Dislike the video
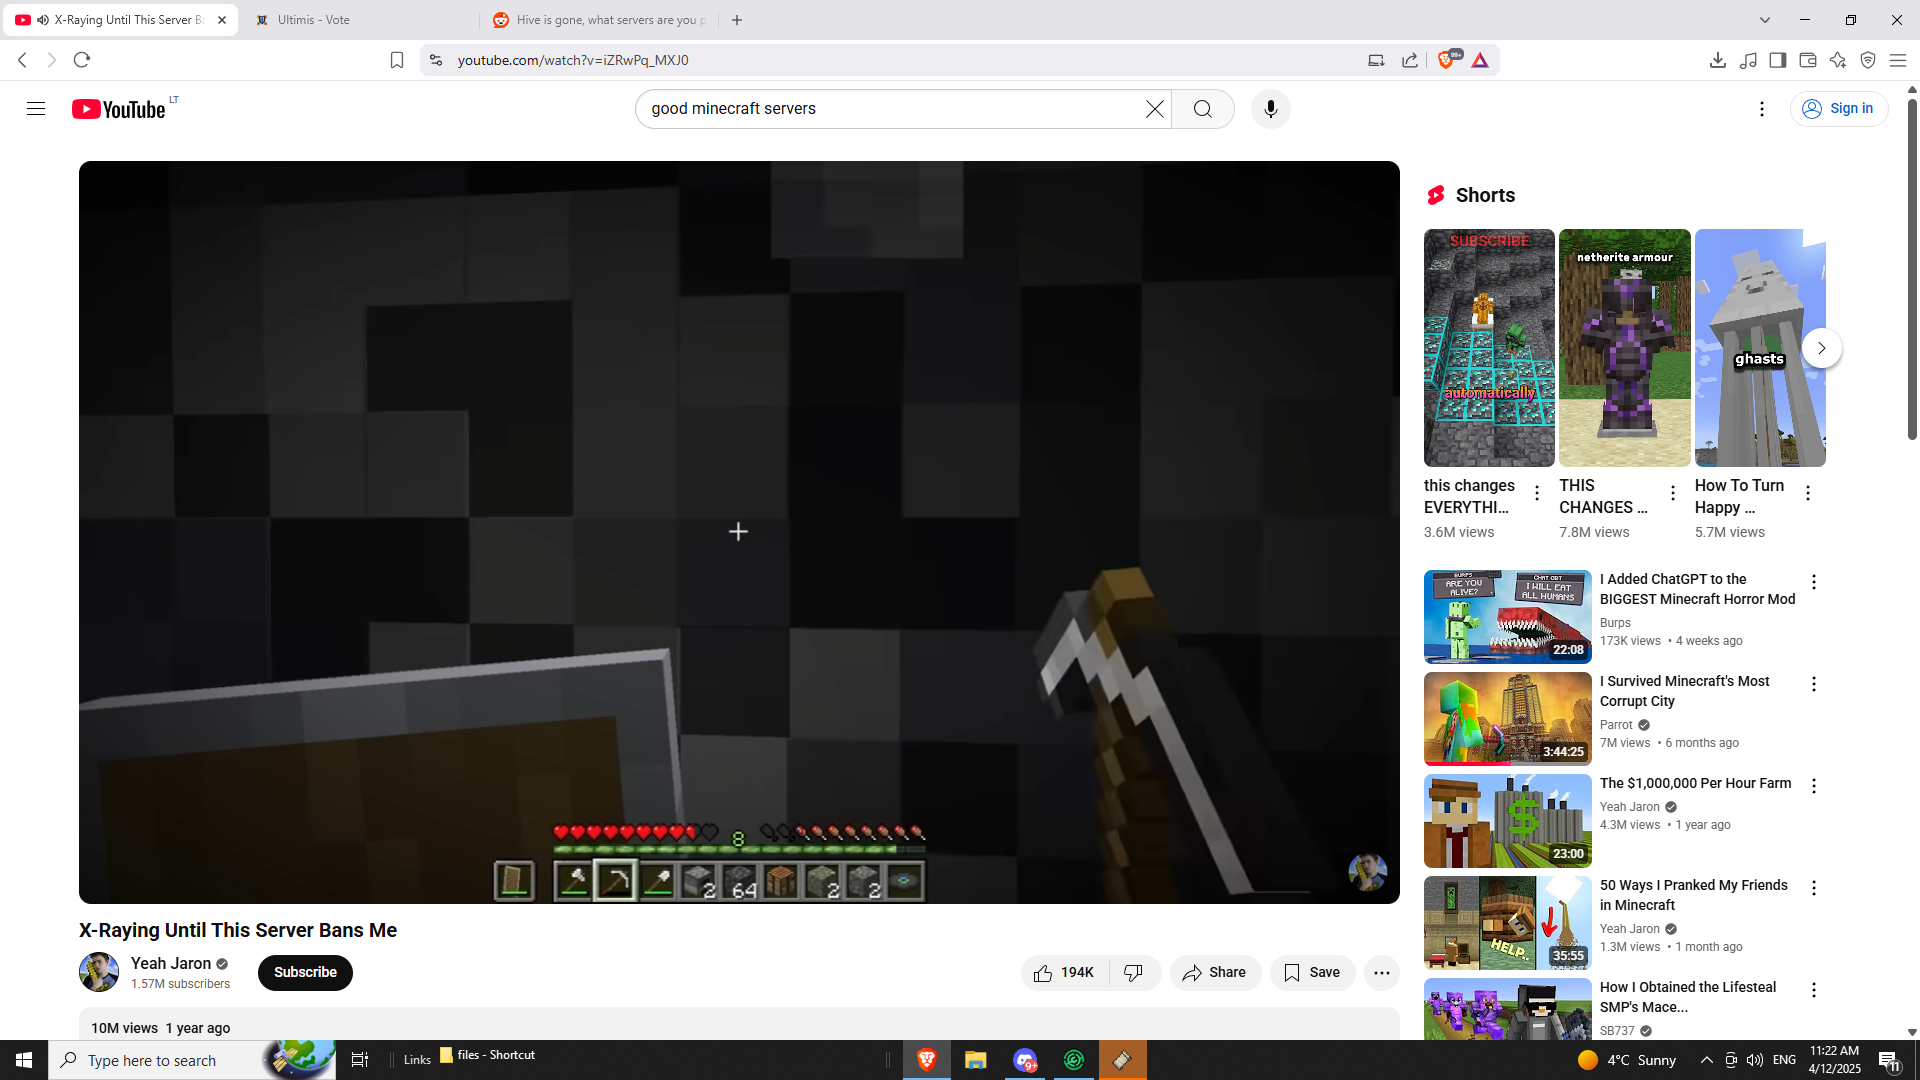 [x=1134, y=972]
